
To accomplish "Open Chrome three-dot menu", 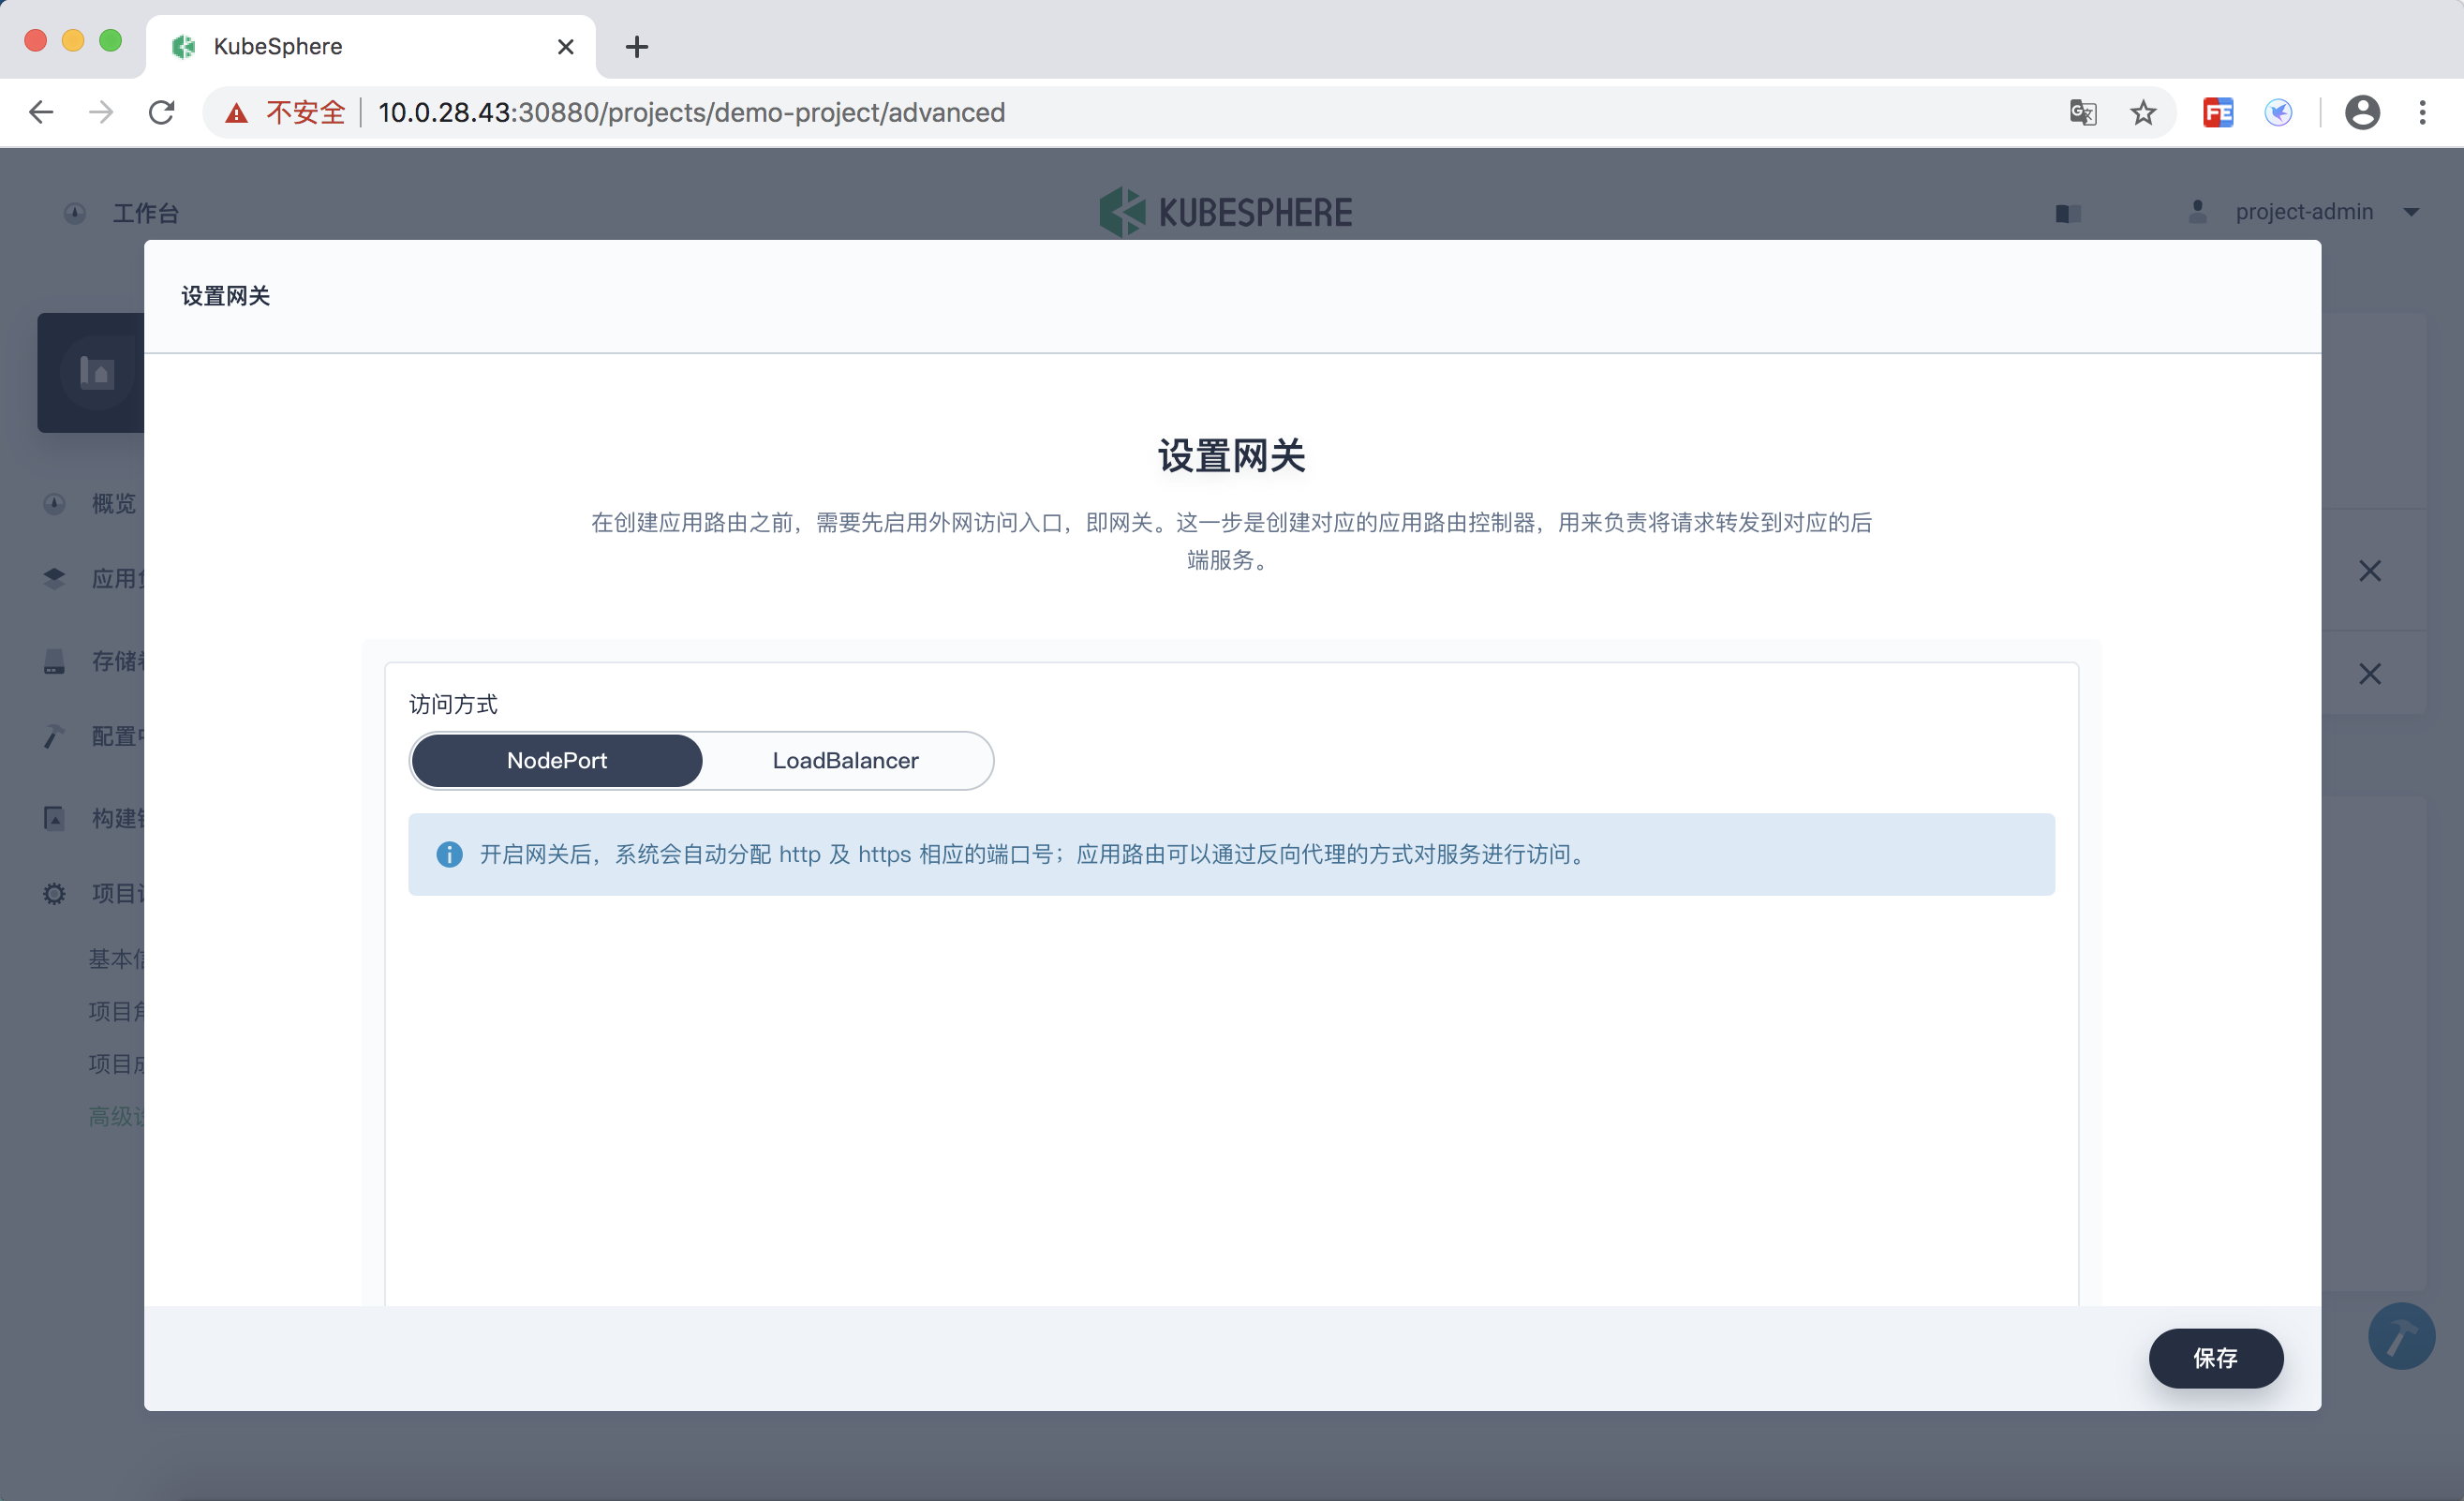I will pyautogui.click(x=2422, y=113).
